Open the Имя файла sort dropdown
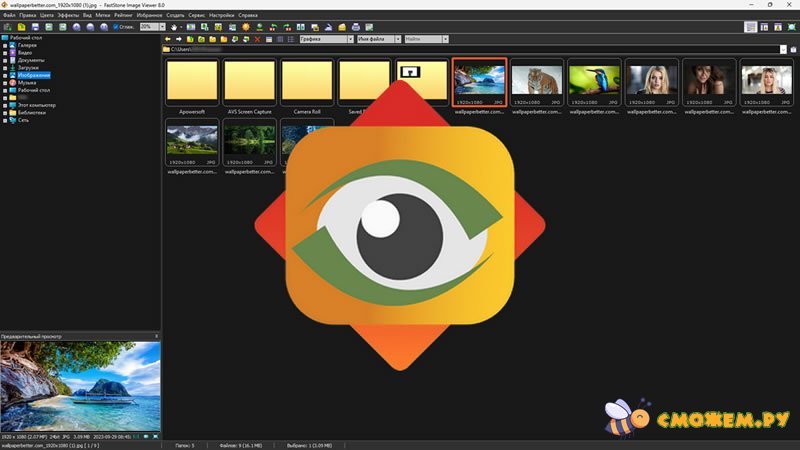800x450 pixels. tap(397, 39)
